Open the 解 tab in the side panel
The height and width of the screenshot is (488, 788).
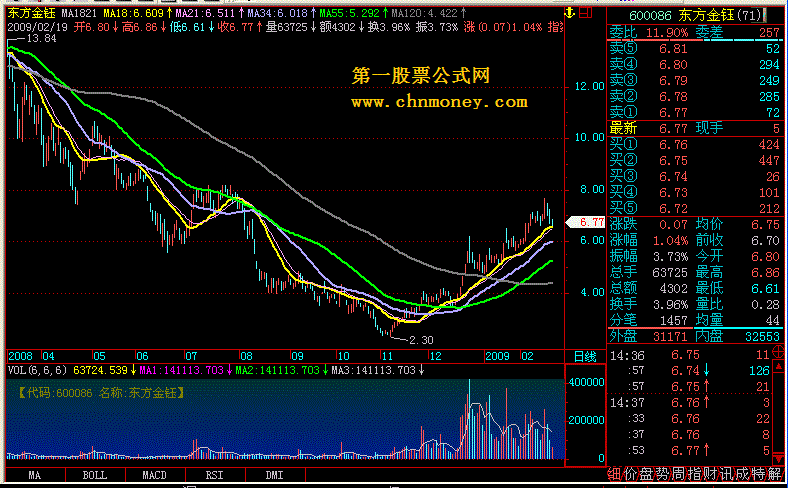tap(775, 474)
